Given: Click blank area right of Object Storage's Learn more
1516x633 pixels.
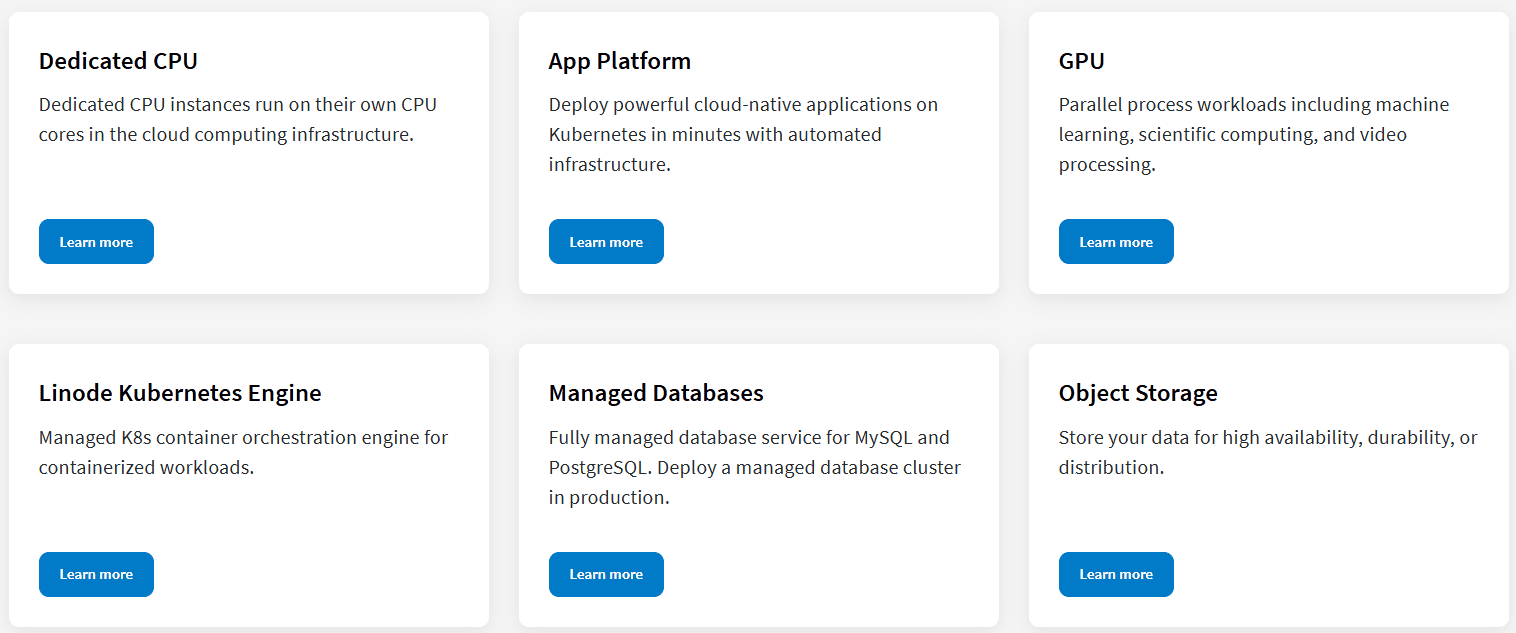Looking at the screenshot, I should click(x=1340, y=574).
